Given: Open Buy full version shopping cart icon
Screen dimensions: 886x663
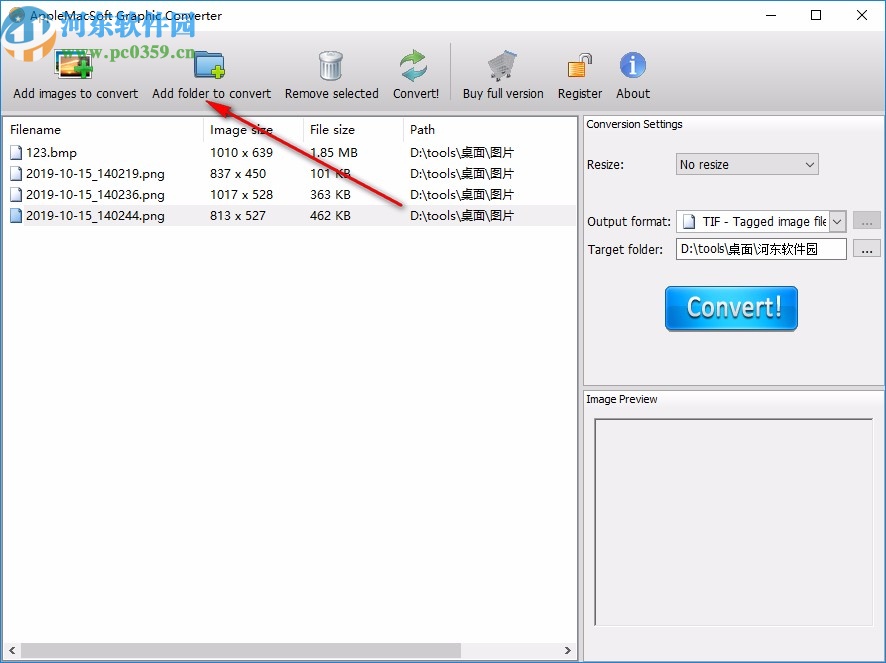Looking at the screenshot, I should point(502,62).
